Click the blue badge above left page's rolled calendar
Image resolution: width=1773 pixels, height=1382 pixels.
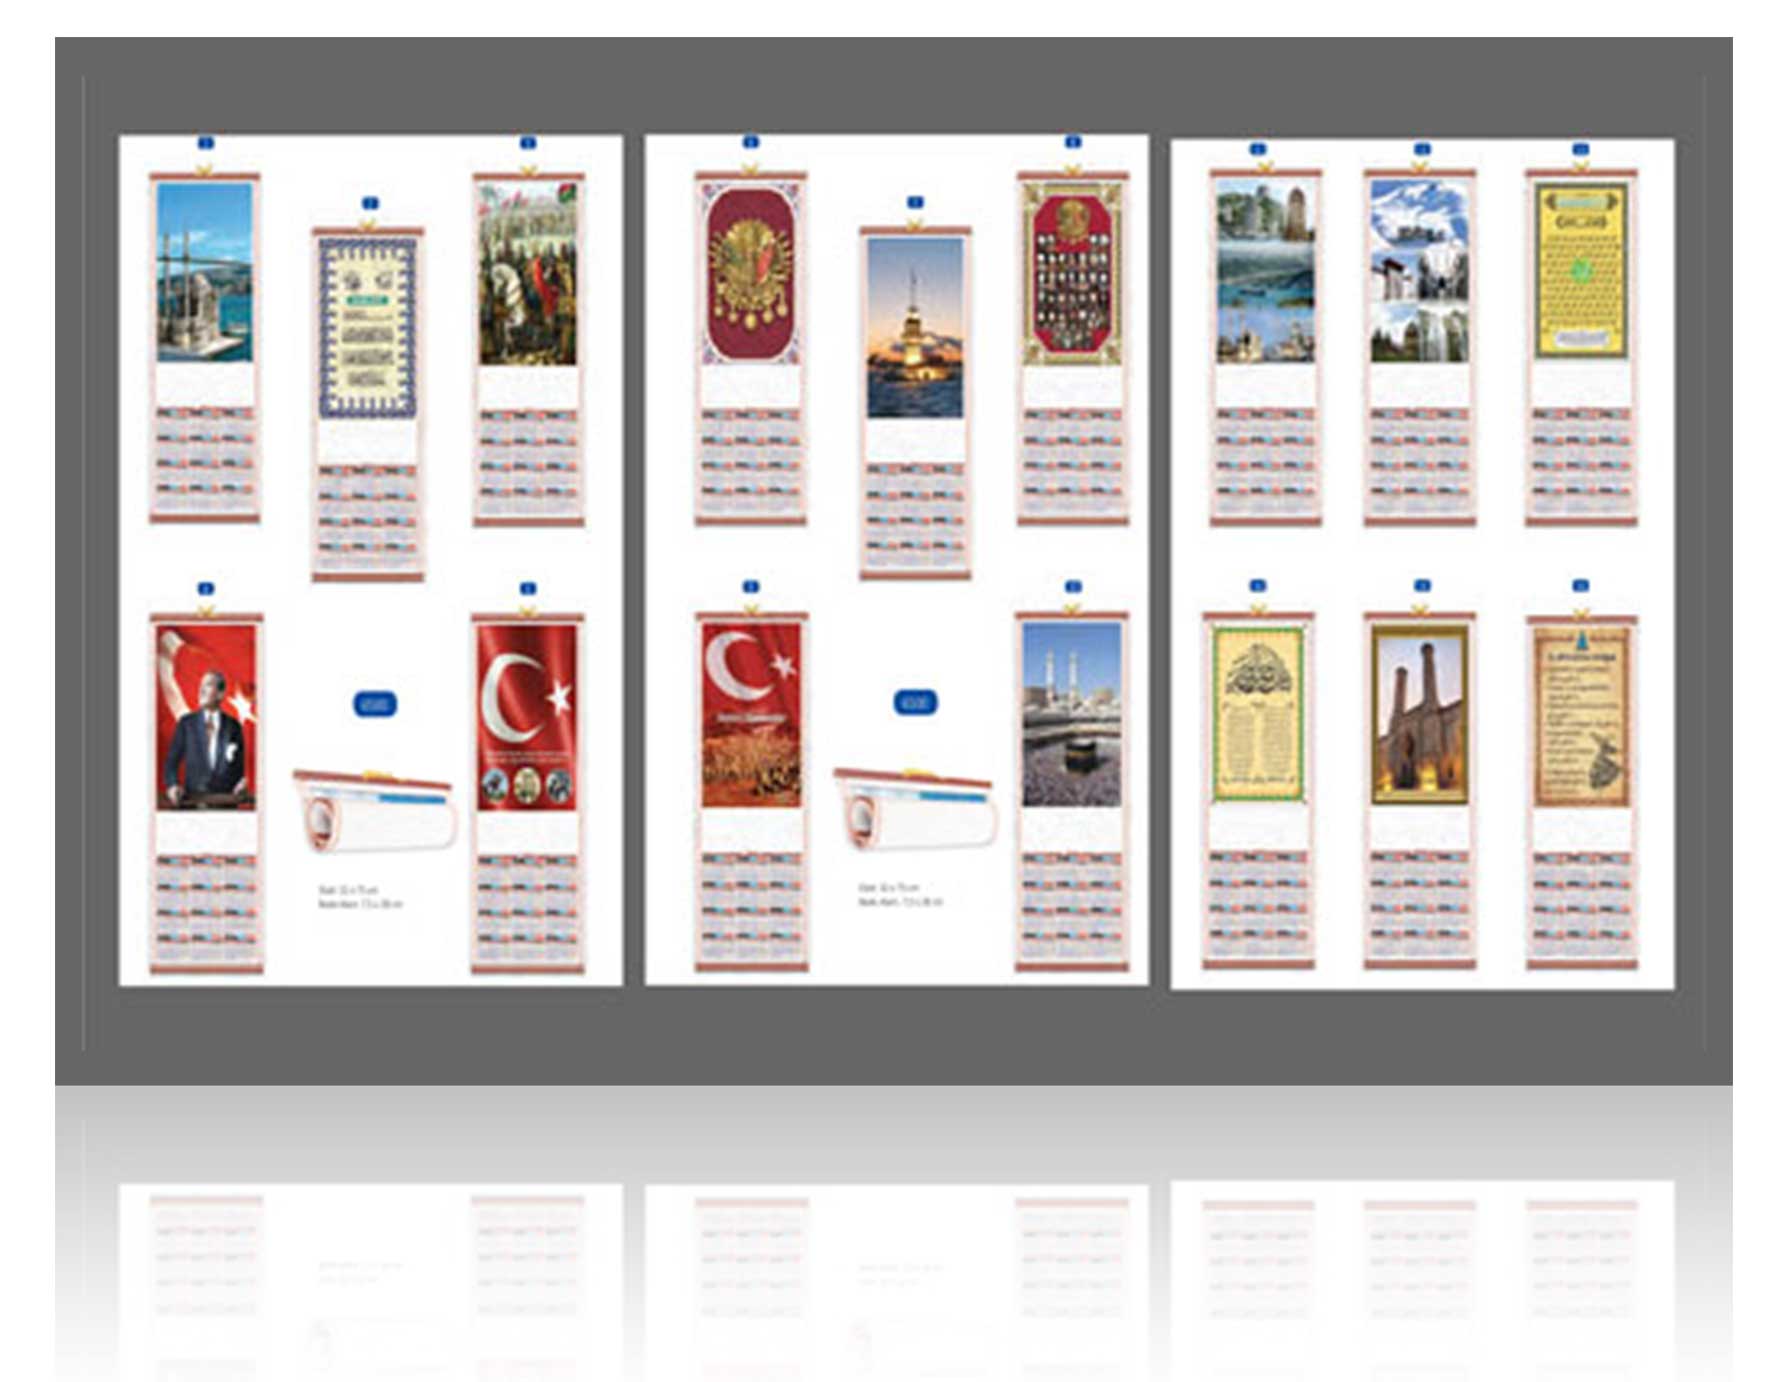coord(375,704)
